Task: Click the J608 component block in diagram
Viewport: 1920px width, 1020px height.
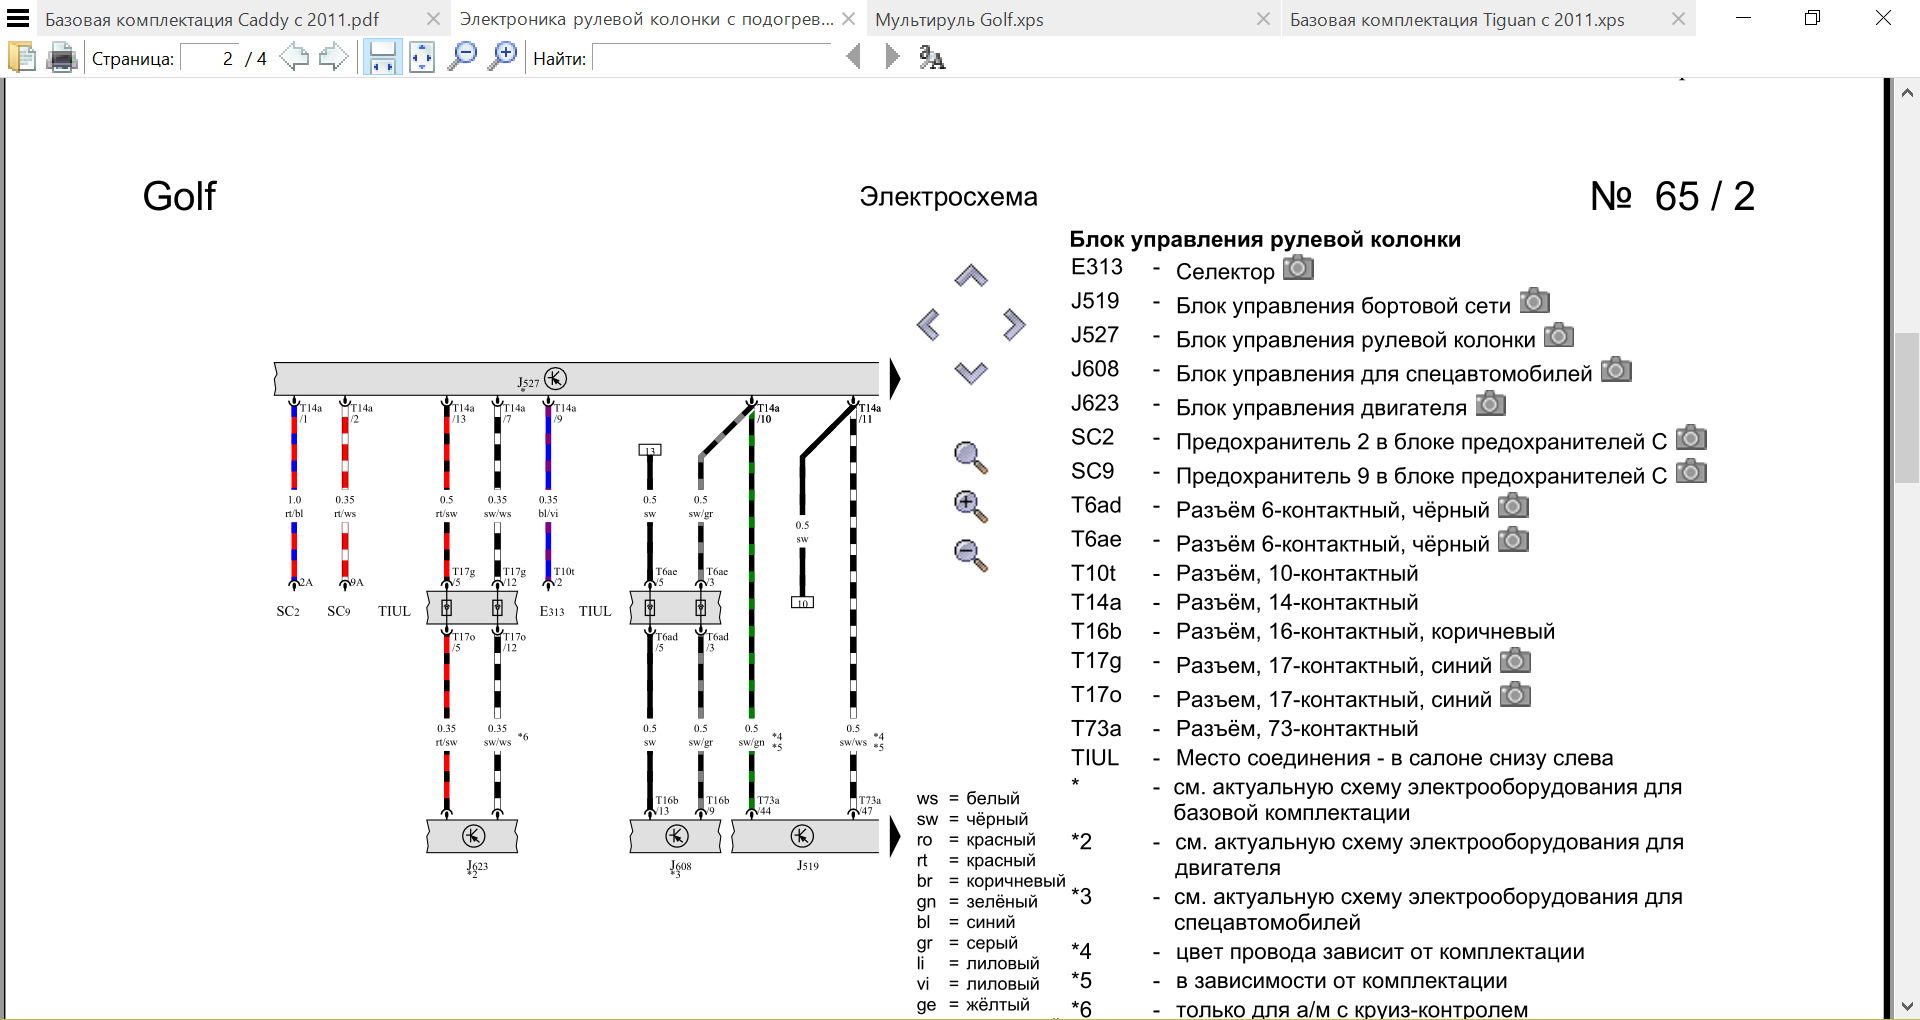Action: 675,836
